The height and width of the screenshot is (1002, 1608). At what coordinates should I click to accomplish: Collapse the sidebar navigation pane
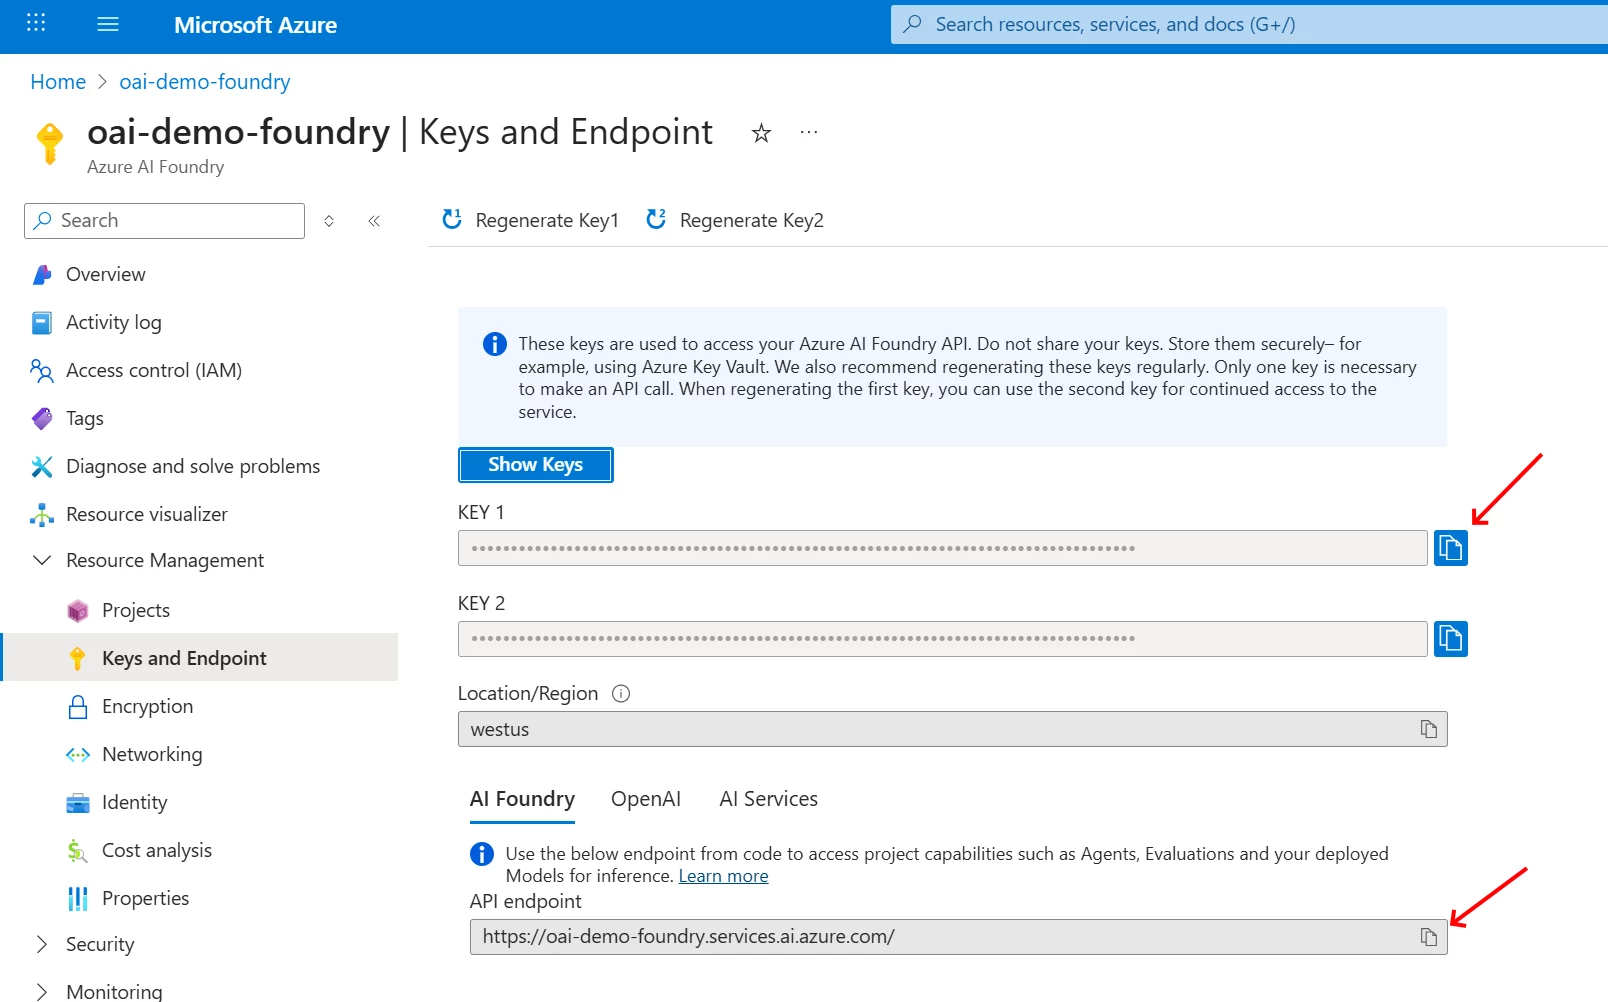[374, 221]
